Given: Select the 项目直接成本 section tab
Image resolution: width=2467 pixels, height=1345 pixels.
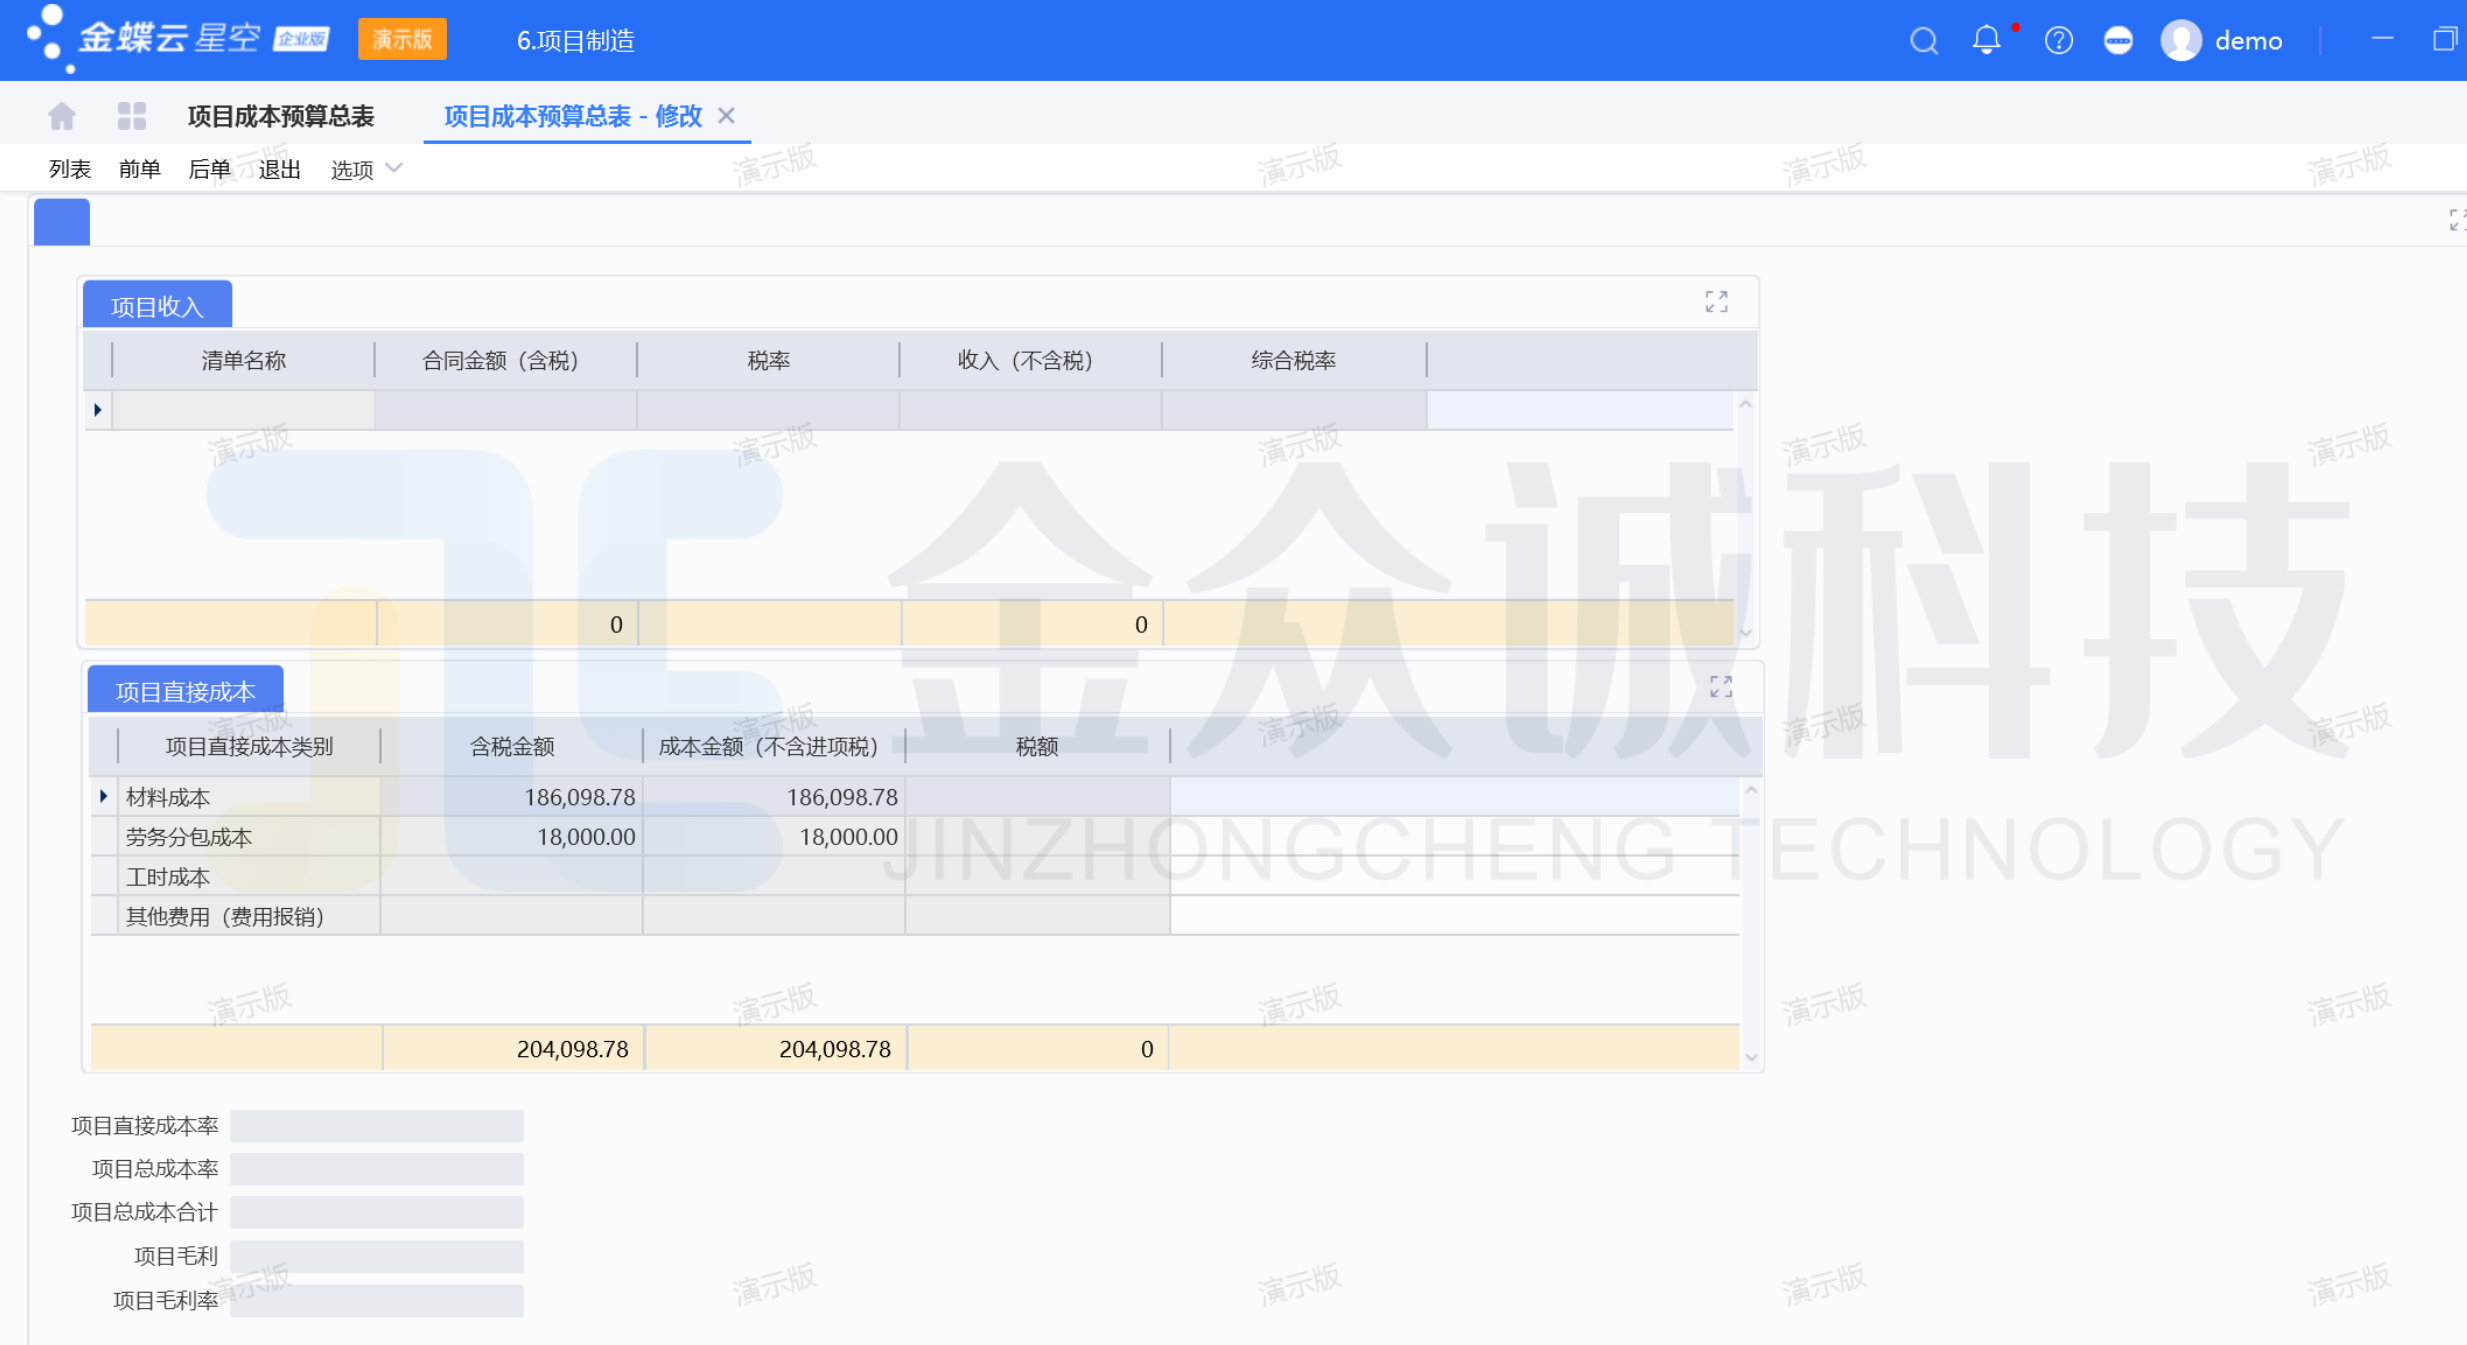Looking at the screenshot, I should coord(185,691).
